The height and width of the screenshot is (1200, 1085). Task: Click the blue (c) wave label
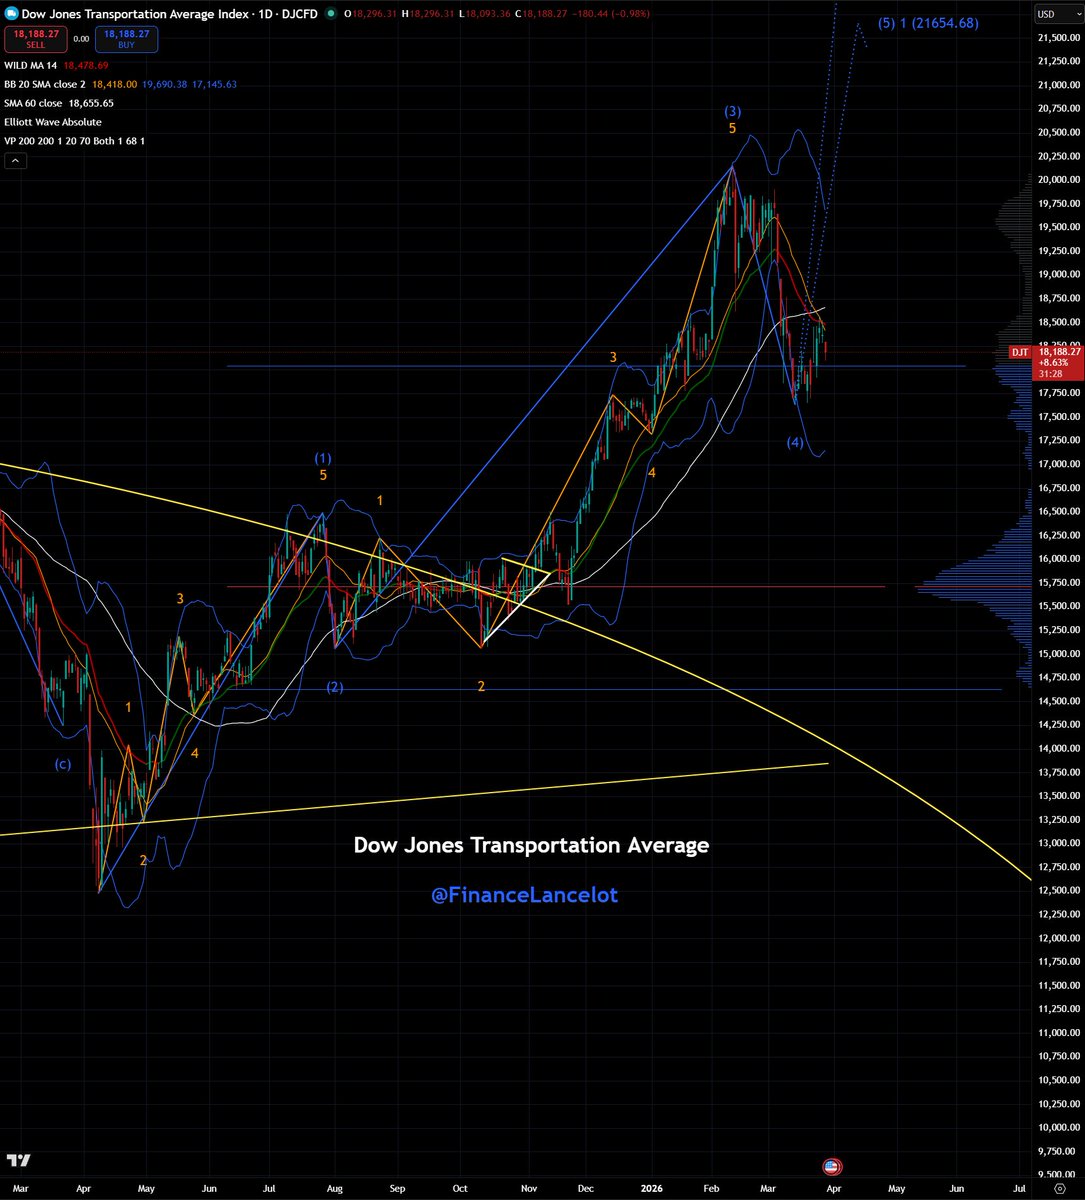click(62, 764)
